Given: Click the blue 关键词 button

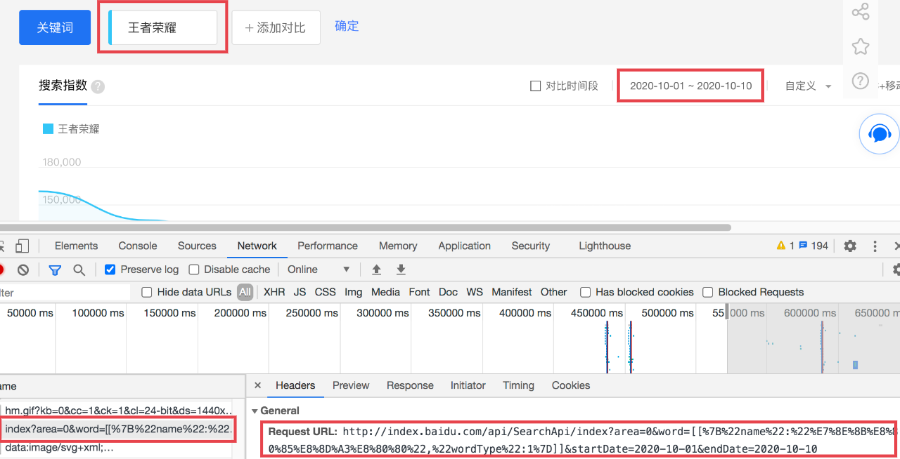Looking at the screenshot, I should (x=55, y=28).
